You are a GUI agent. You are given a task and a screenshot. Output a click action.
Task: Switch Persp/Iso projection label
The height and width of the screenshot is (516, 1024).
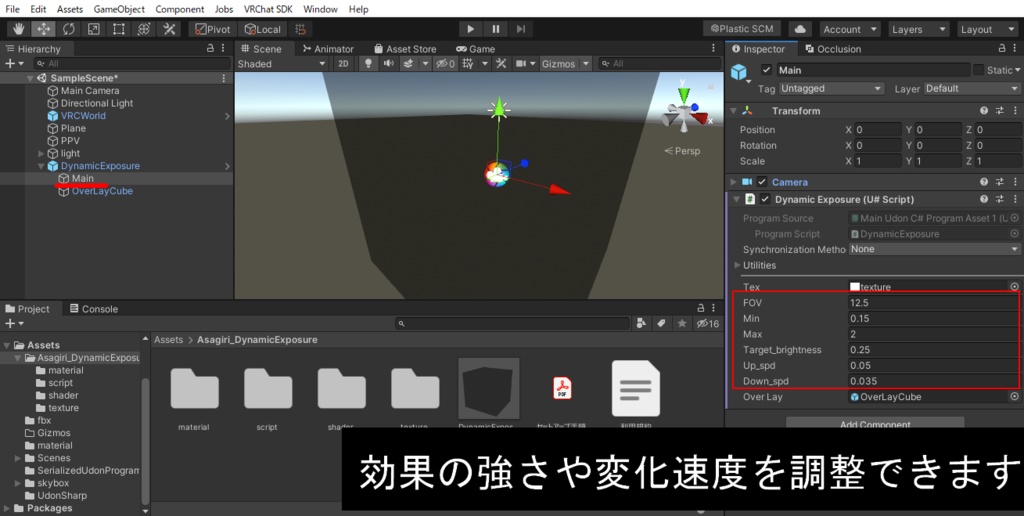pyautogui.click(x=682, y=151)
